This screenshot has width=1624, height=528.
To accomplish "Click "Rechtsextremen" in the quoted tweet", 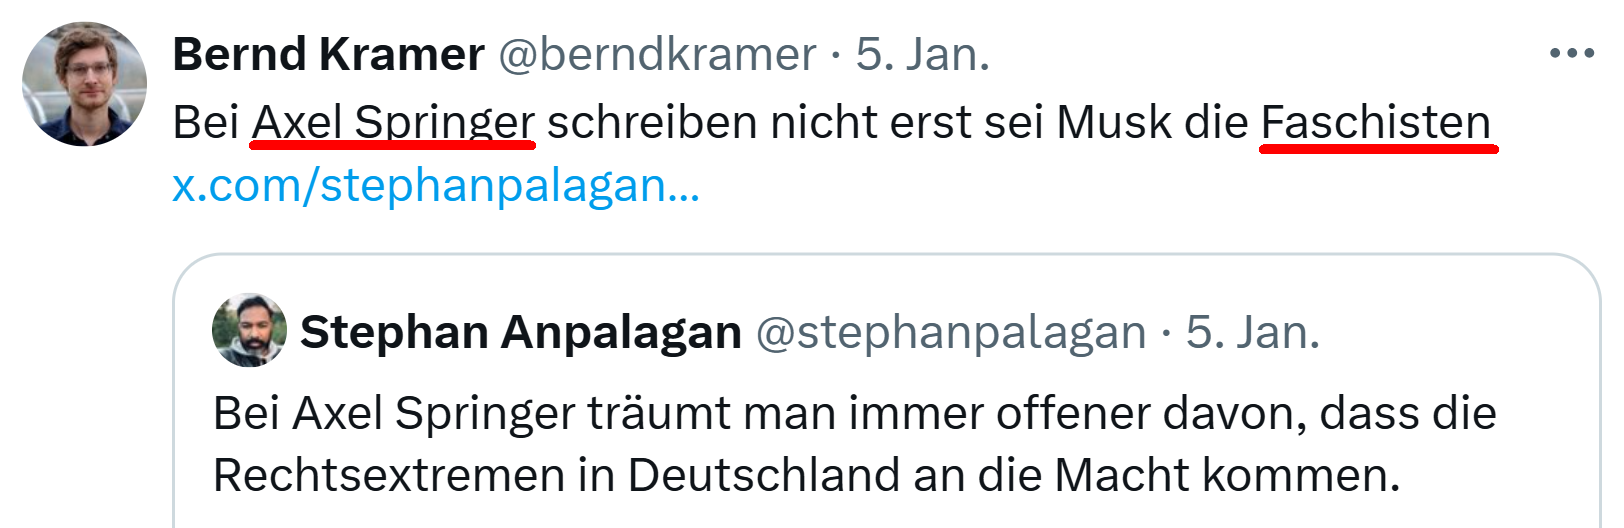I will 389,475.
